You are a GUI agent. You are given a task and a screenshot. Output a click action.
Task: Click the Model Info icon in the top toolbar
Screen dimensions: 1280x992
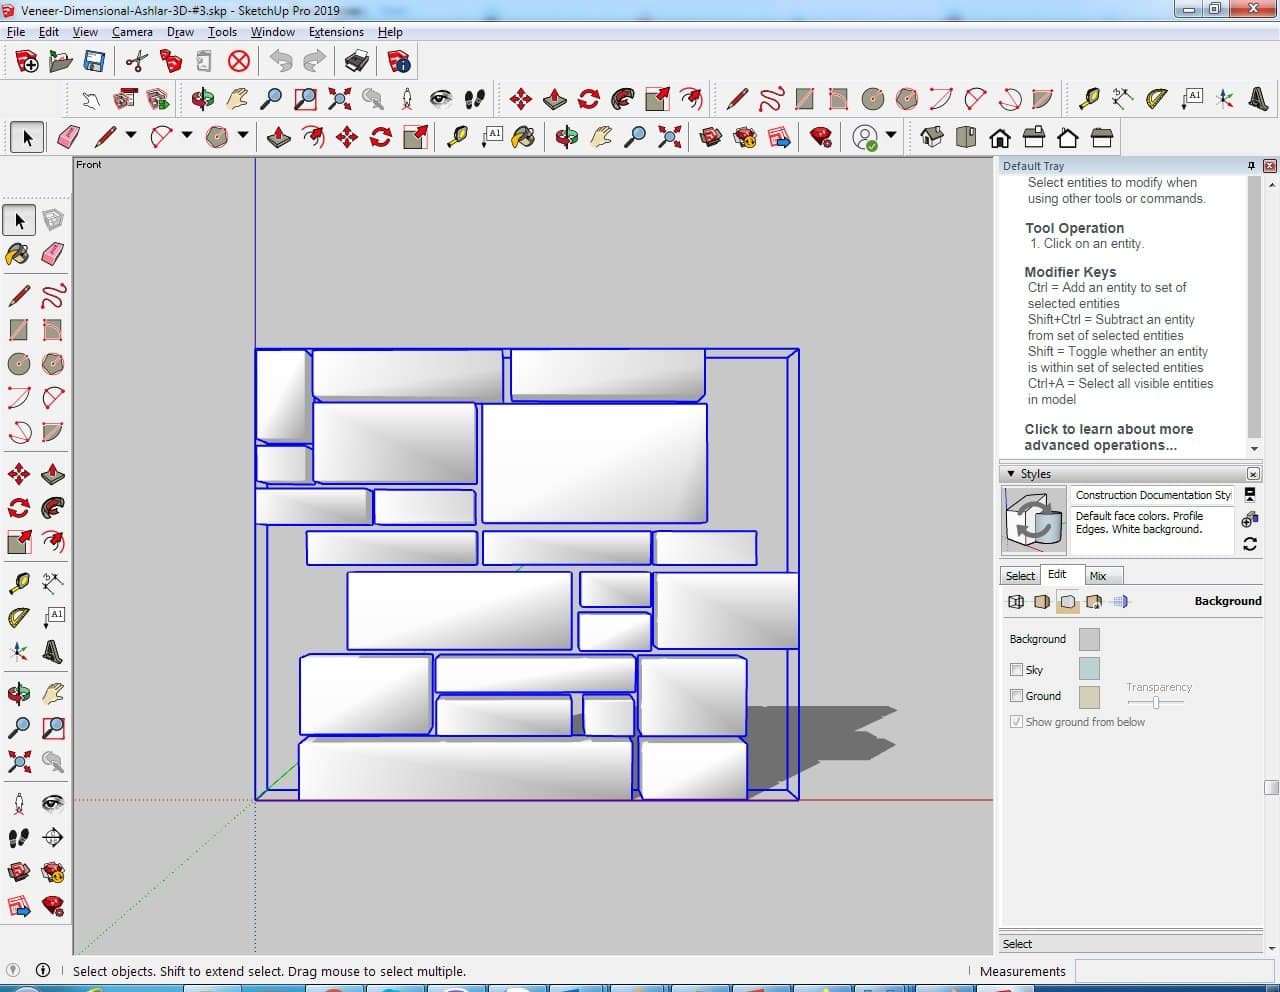[x=399, y=62]
